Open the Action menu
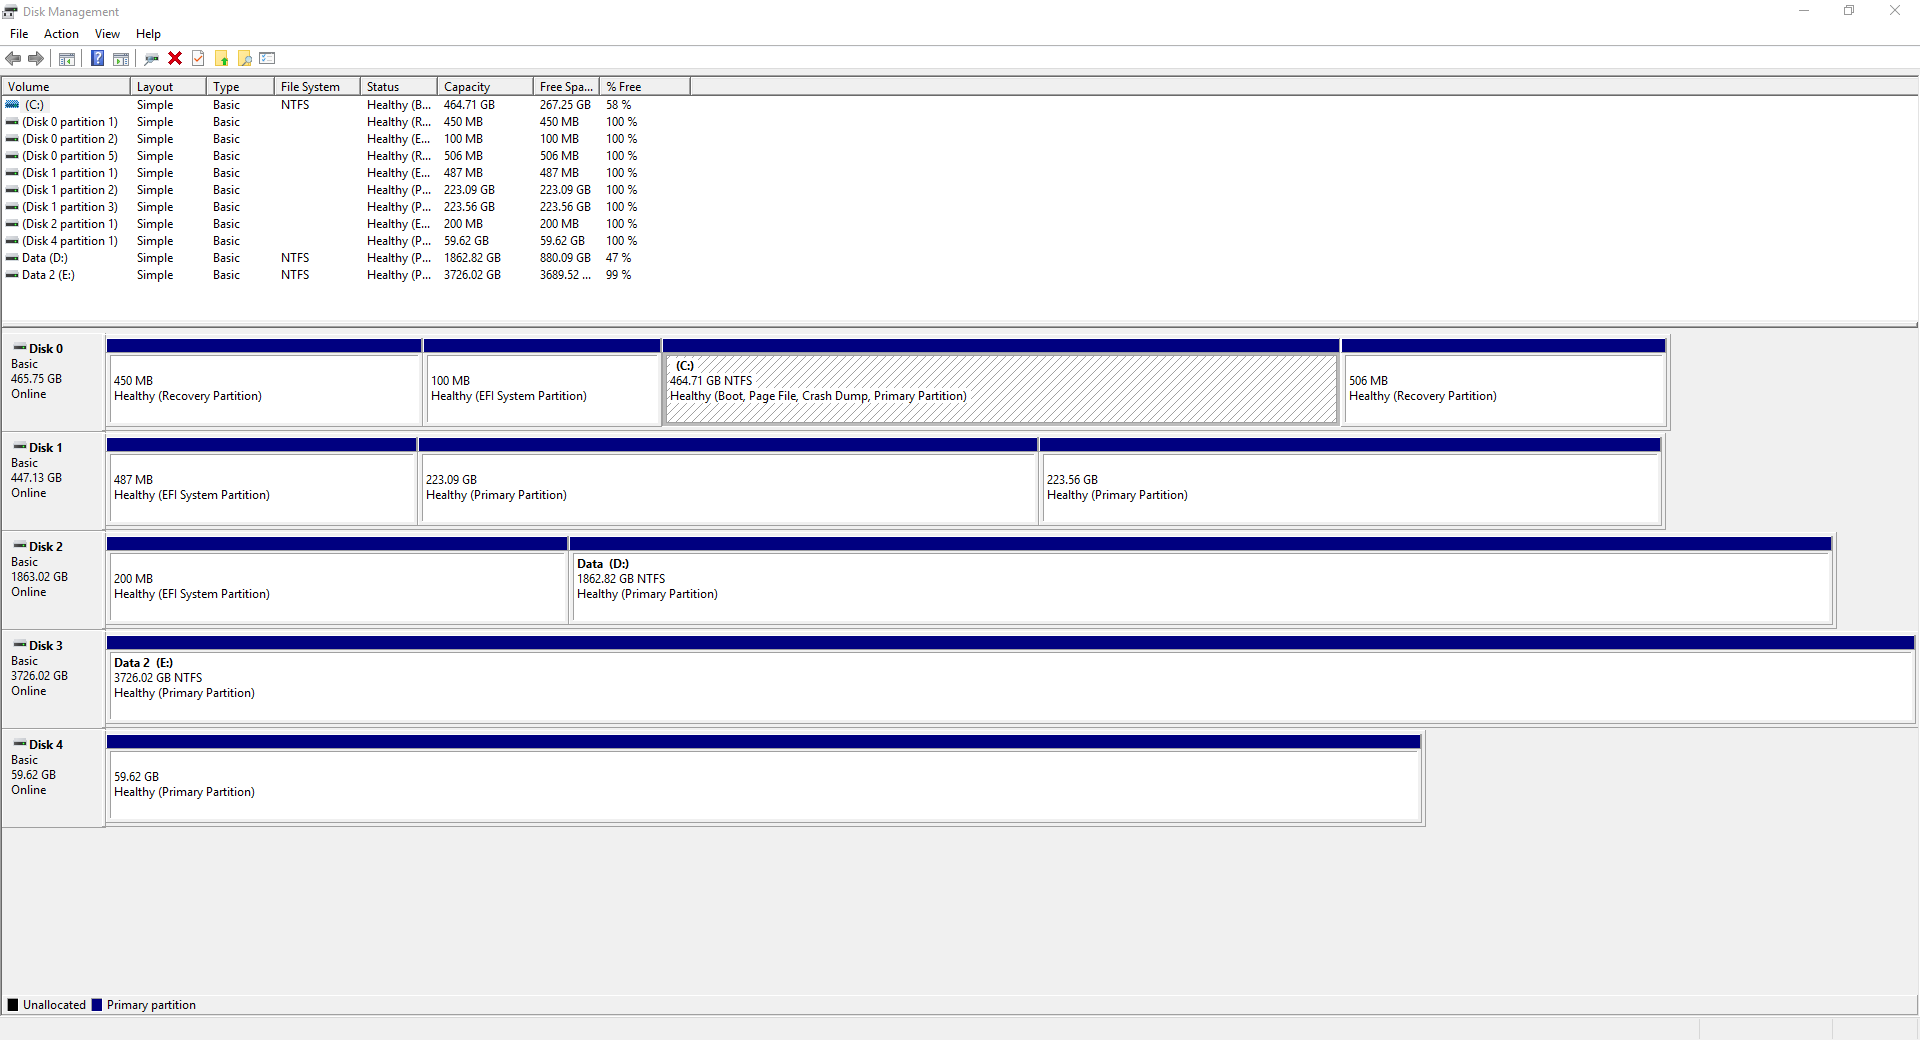 pos(61,34)
